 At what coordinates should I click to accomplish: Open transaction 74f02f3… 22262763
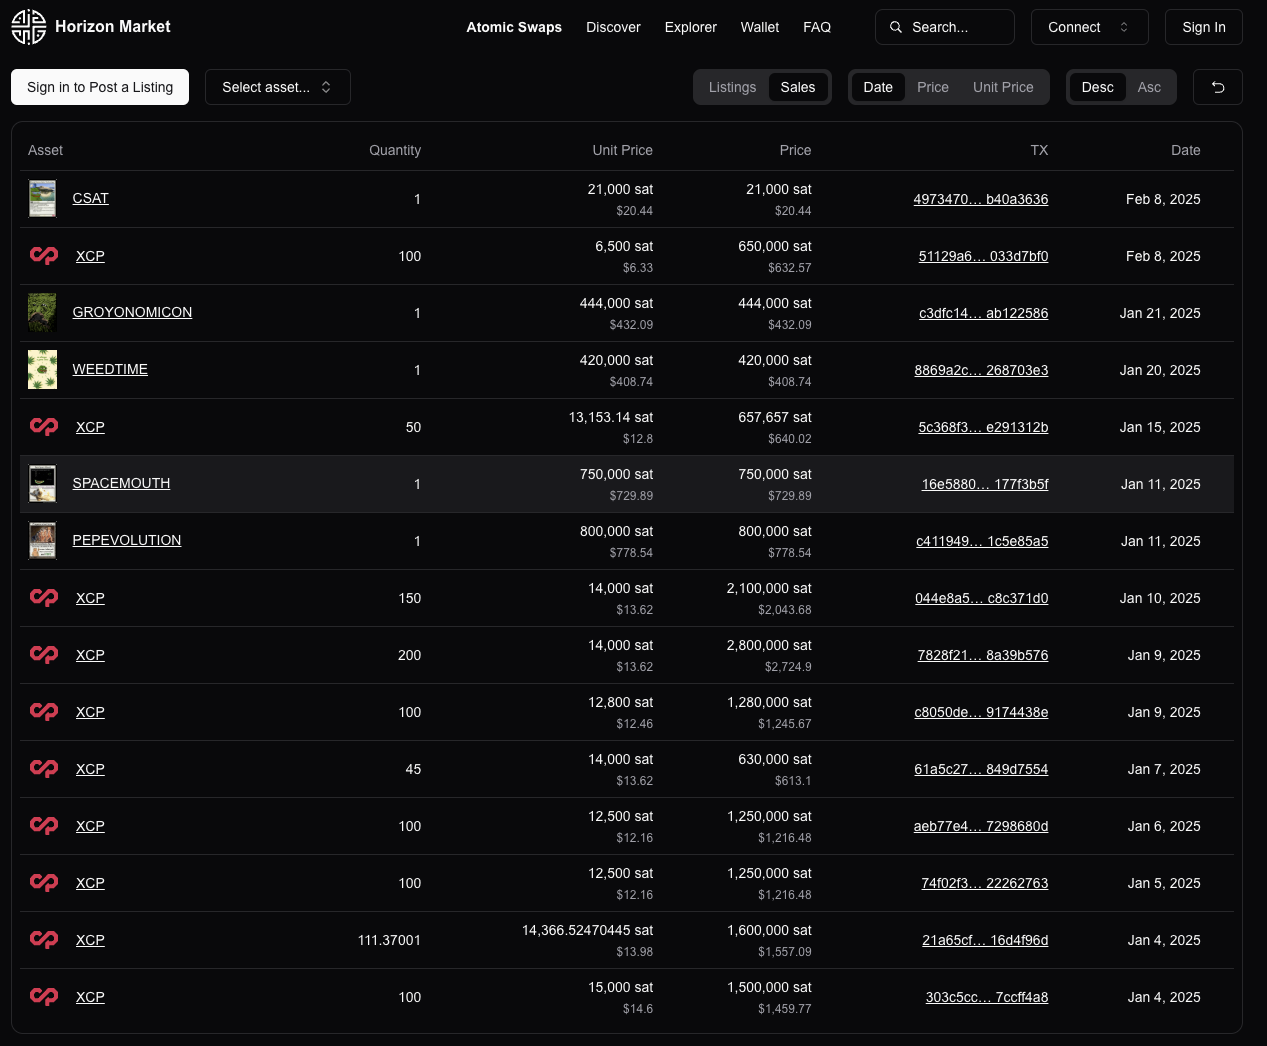tap(985, 883)
